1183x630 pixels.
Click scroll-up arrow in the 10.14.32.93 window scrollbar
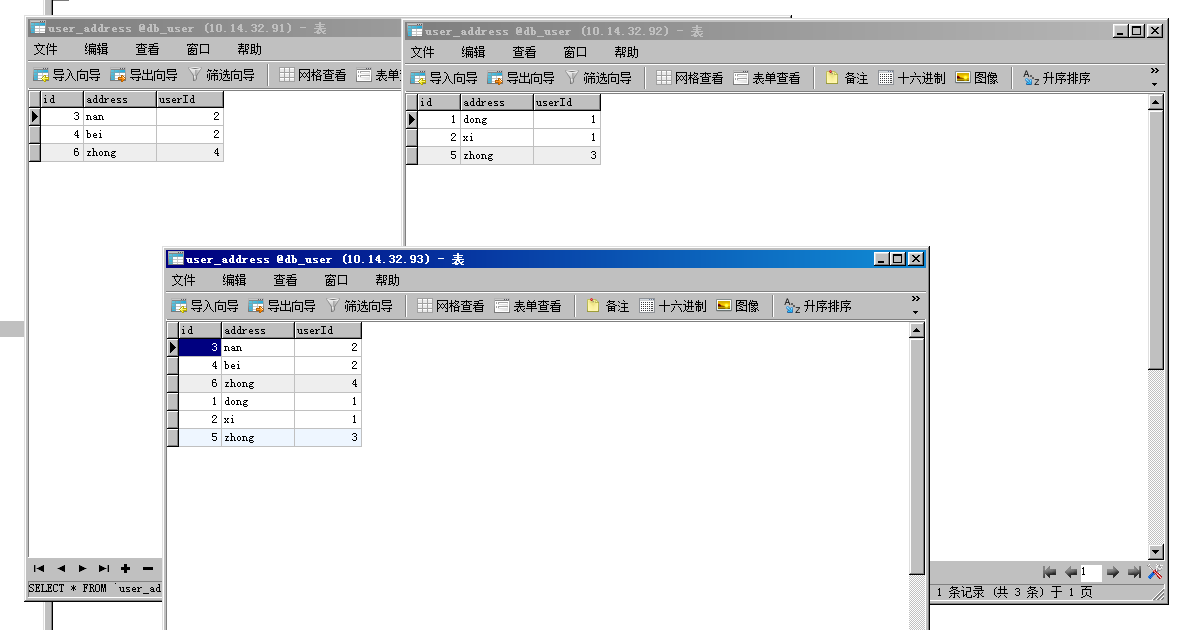pos(917,330)
